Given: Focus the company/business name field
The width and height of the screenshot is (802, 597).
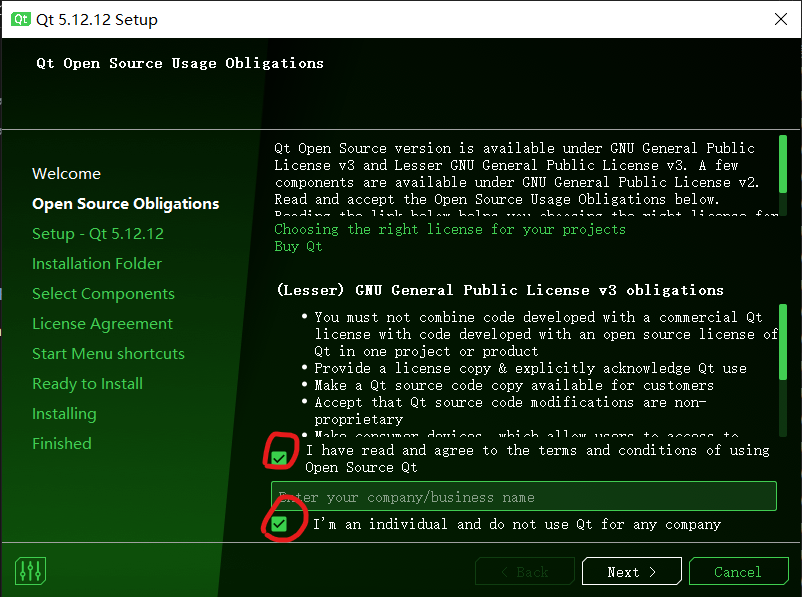Looking at the screenshot, I should point(524,496).
